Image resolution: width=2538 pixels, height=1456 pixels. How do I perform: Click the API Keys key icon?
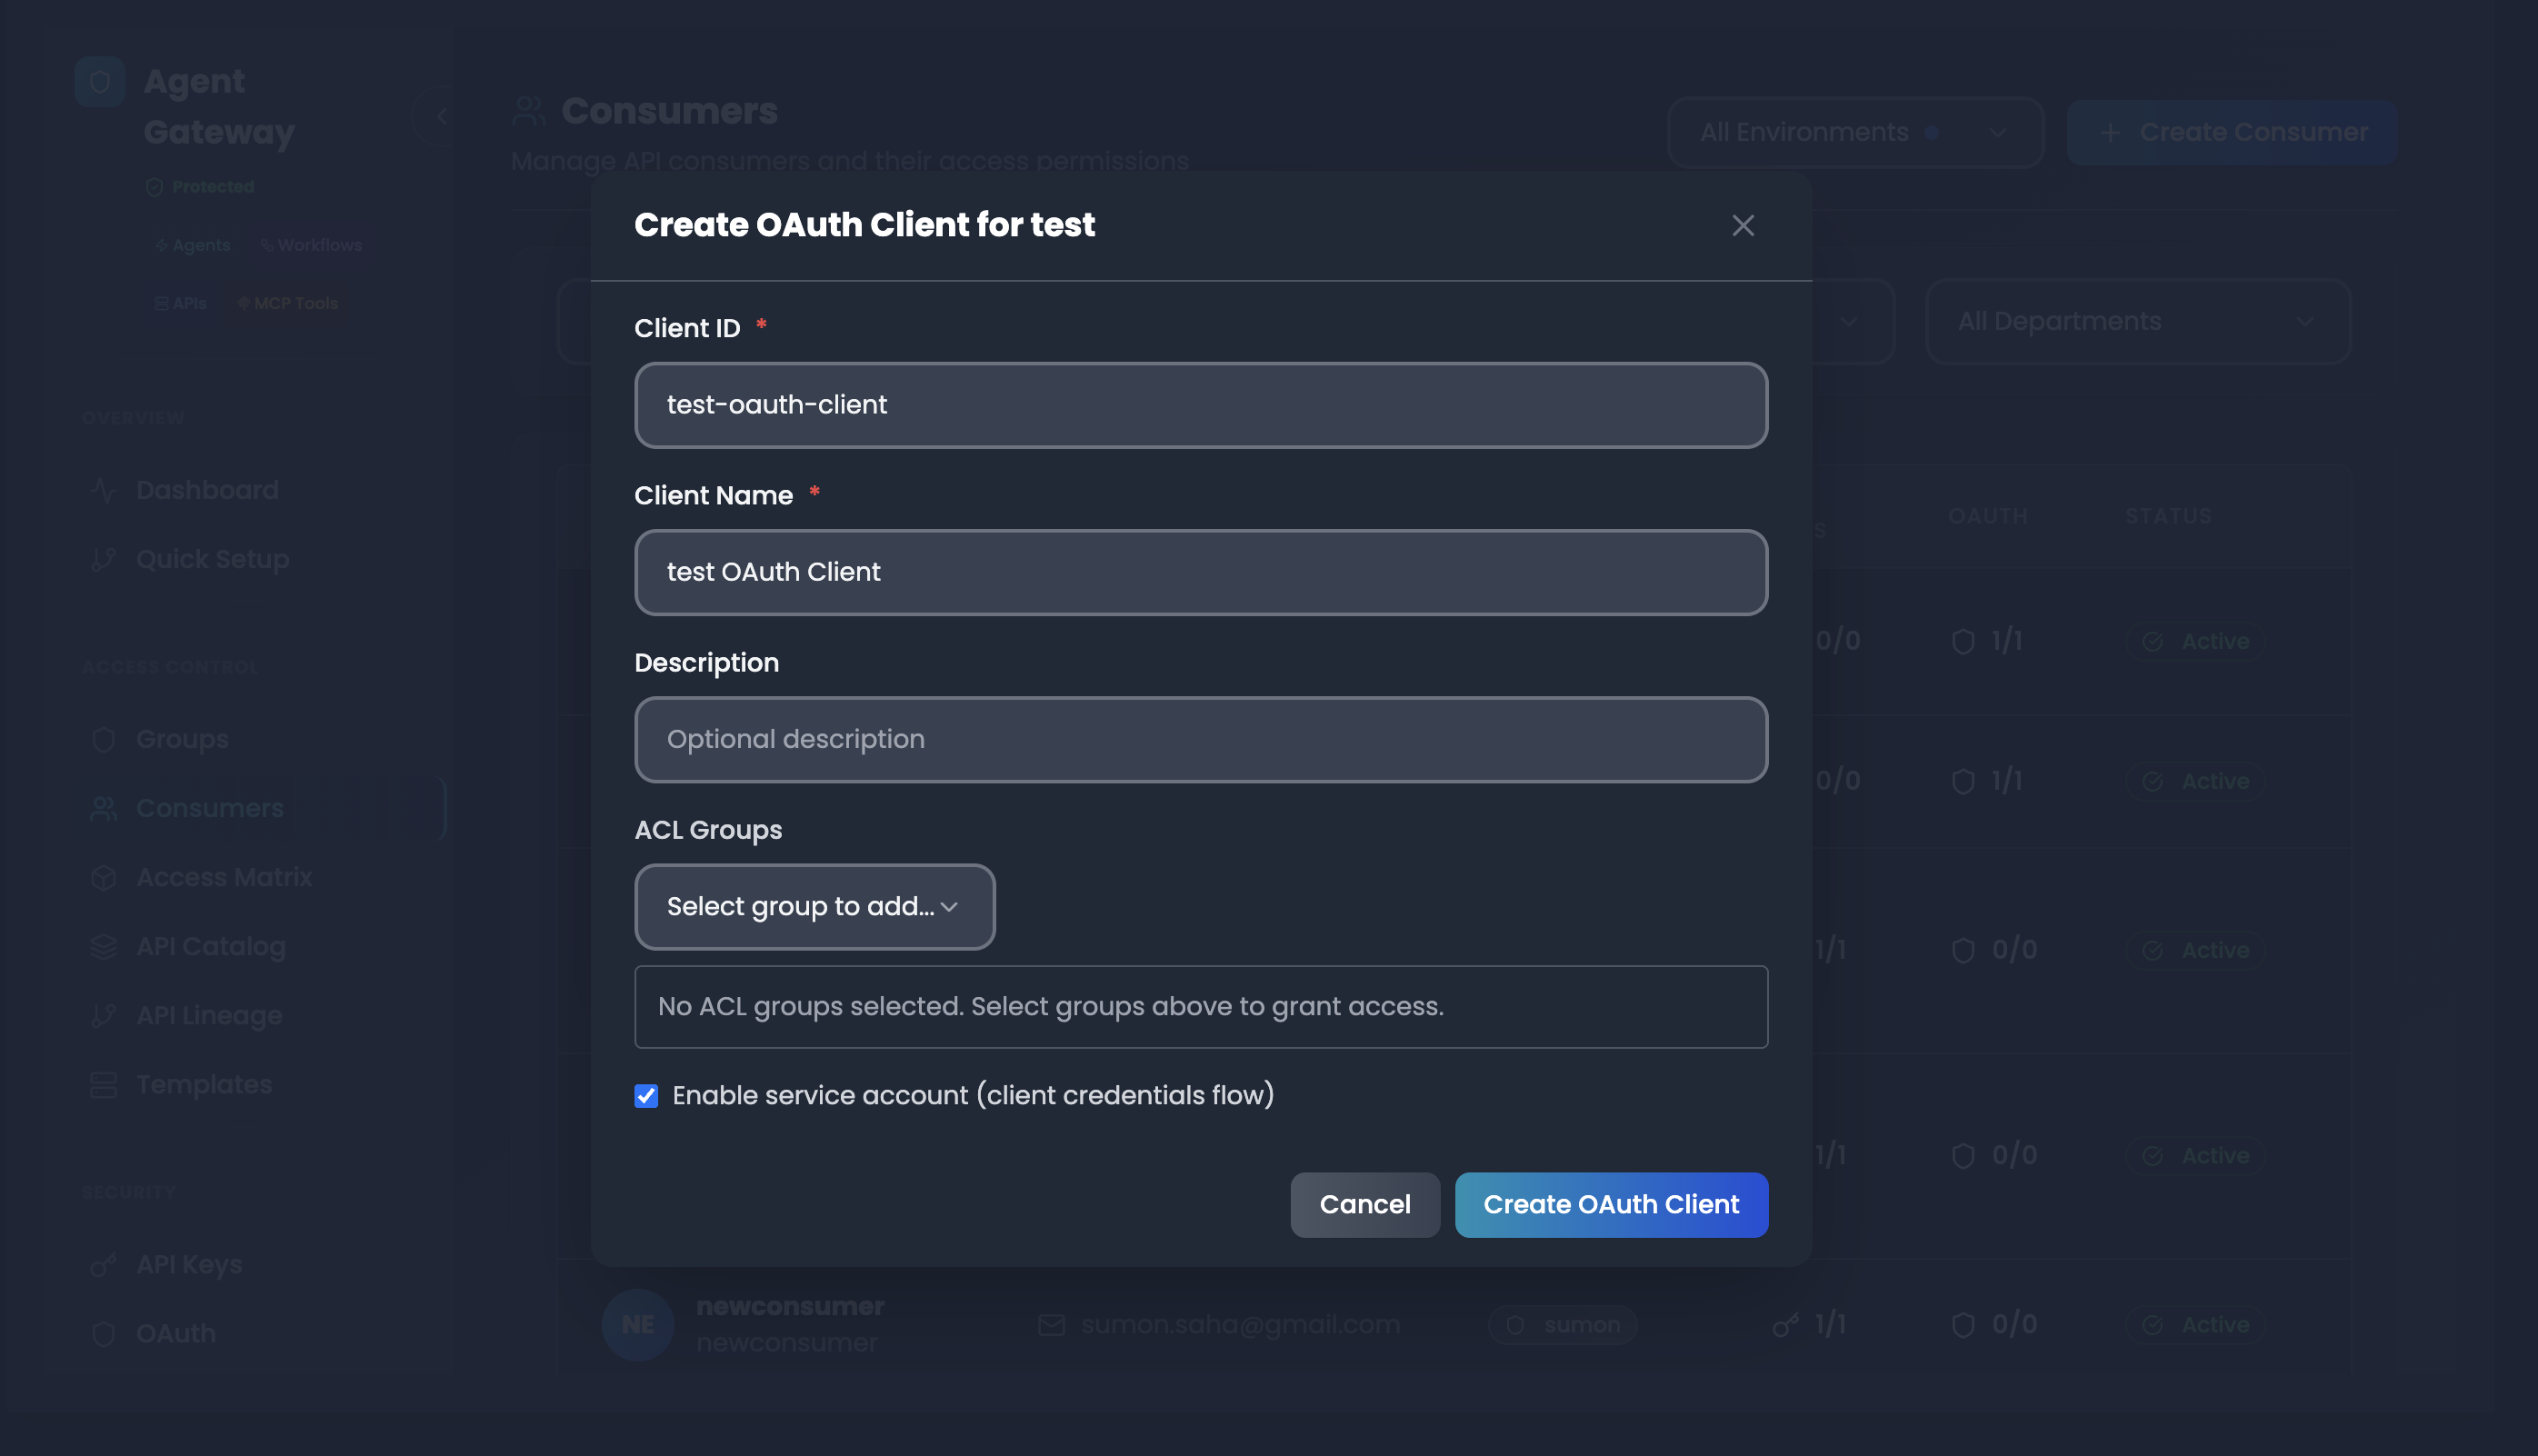pyautogui.click(x=103, y=1265)
